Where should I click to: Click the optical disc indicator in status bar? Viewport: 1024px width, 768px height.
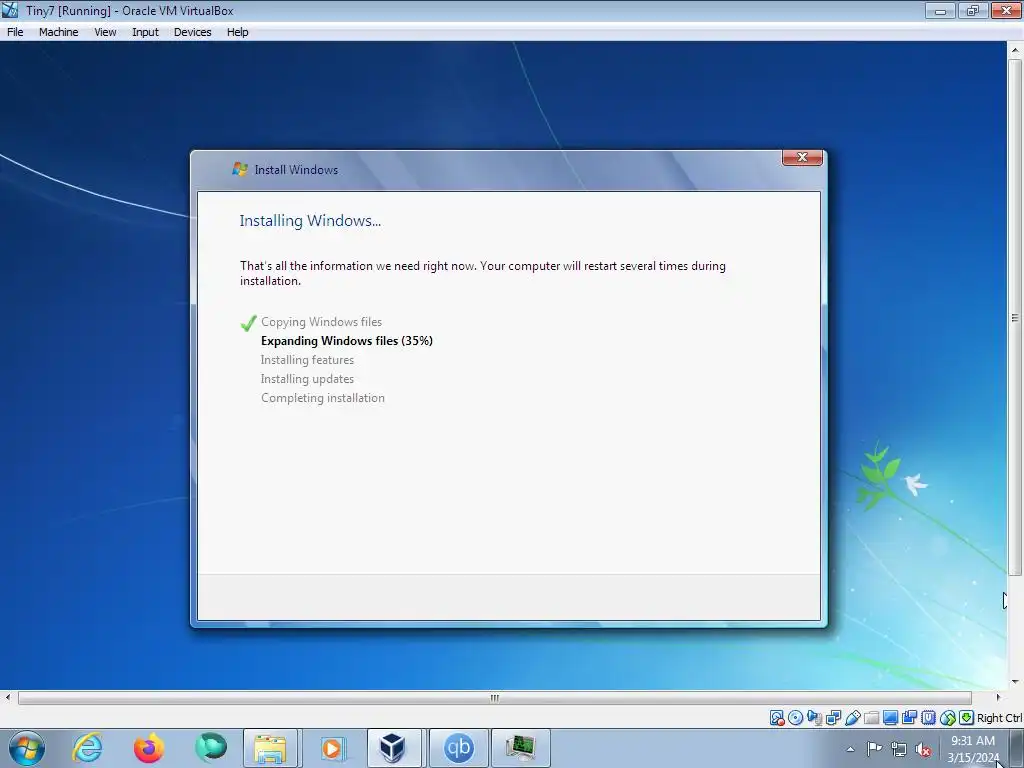[x=795, y=718]
